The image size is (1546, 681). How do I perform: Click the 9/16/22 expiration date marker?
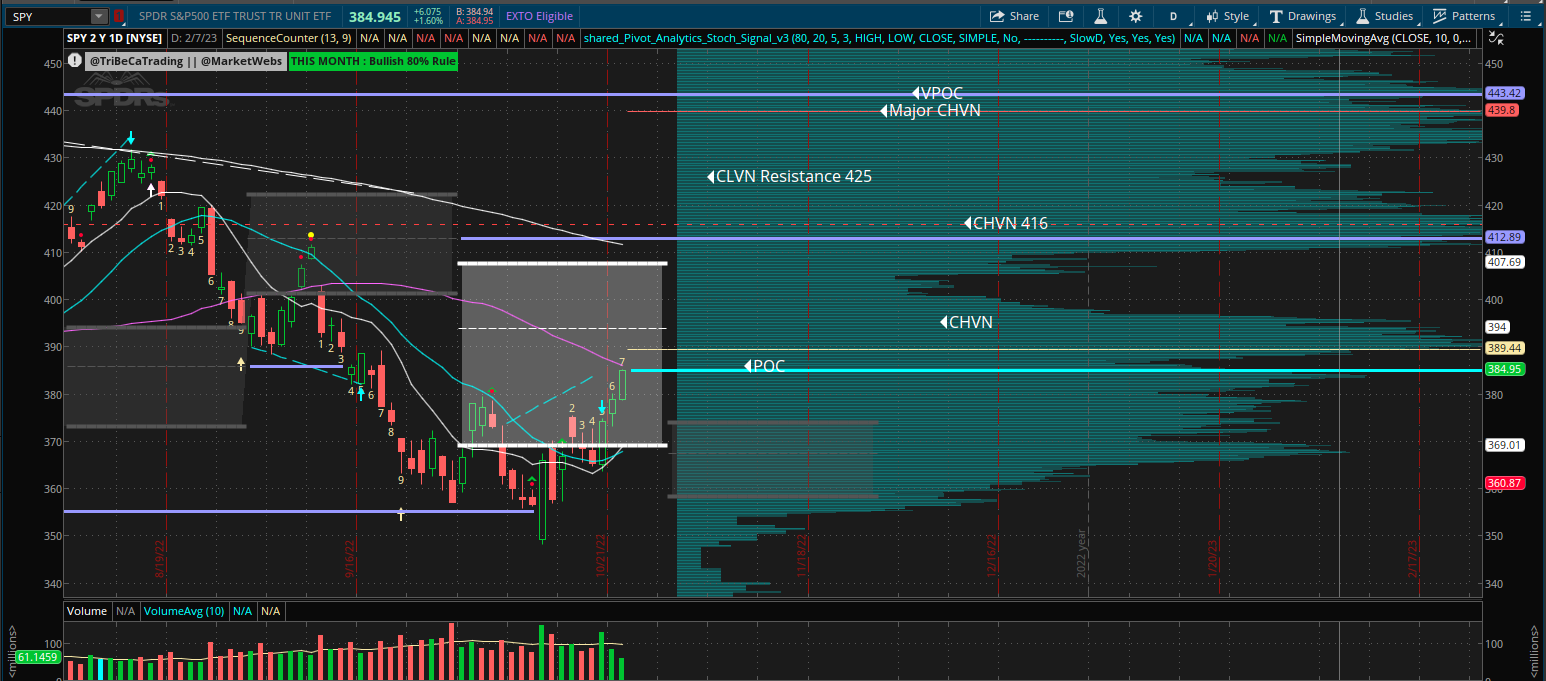click(349, 561)
